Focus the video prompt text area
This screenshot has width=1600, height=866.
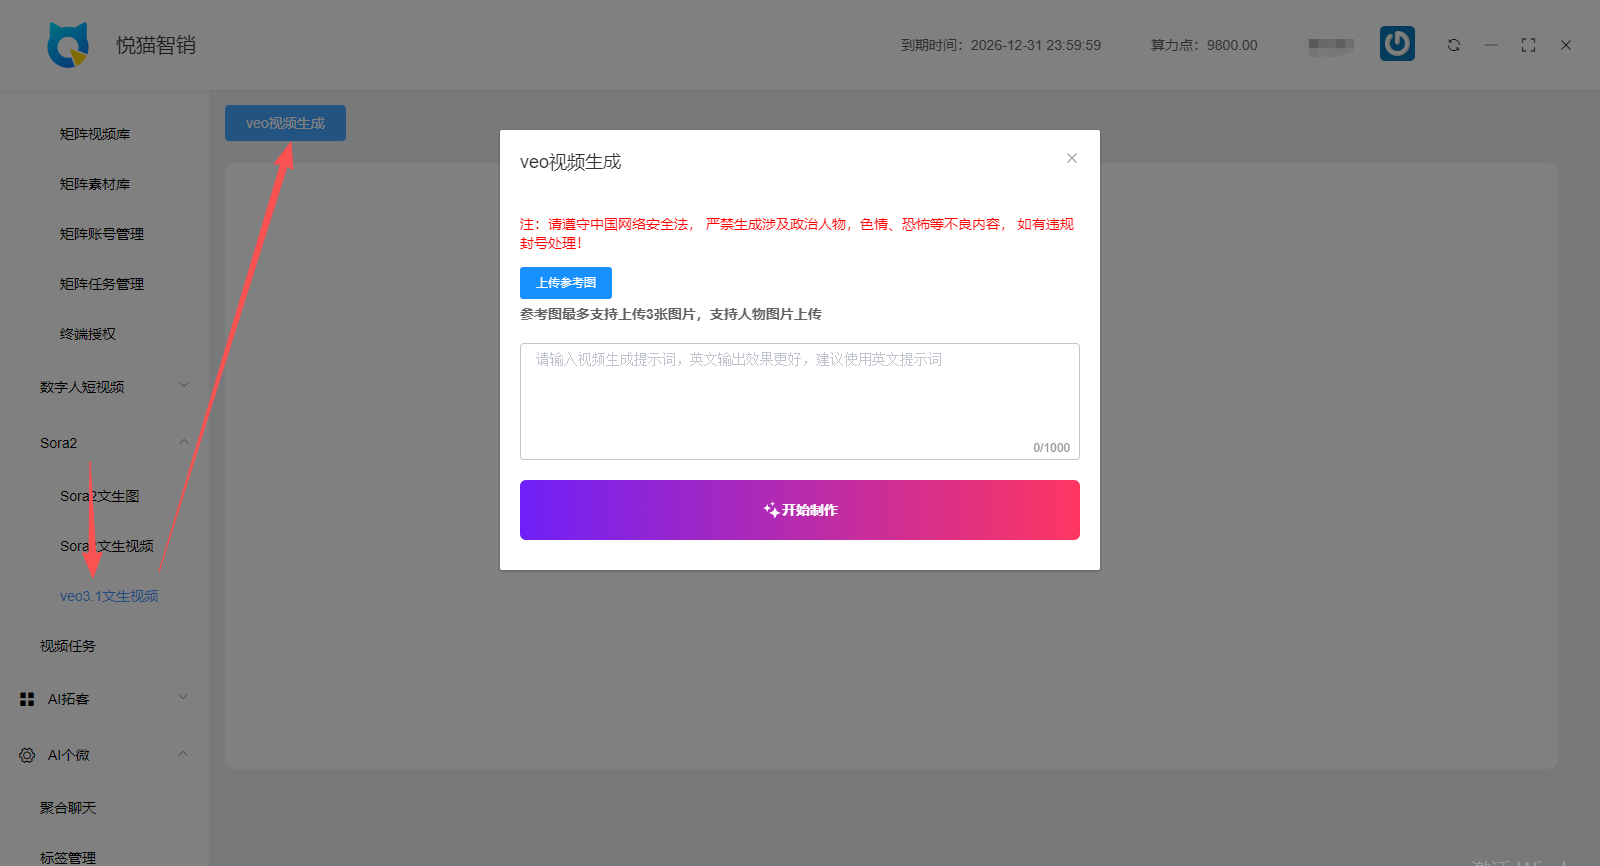(x=799, y=400)
